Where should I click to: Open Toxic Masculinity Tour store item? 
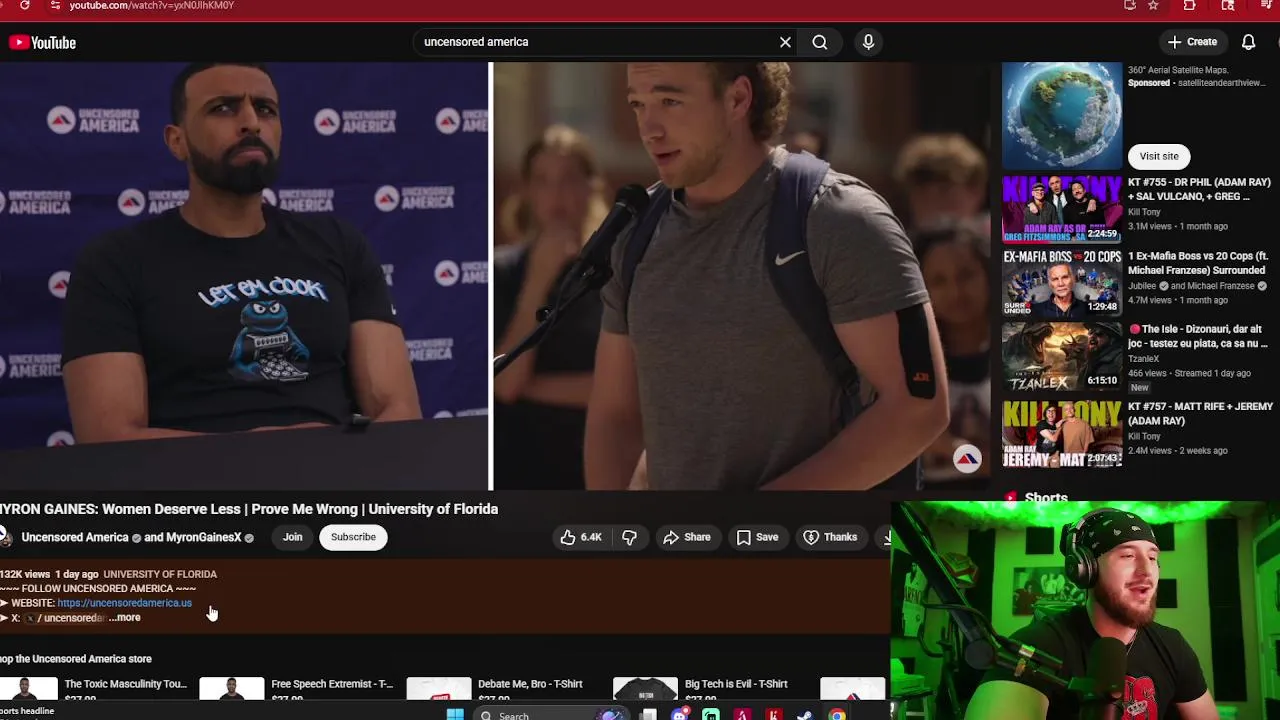pyautogui.click(x=126, y=684)
